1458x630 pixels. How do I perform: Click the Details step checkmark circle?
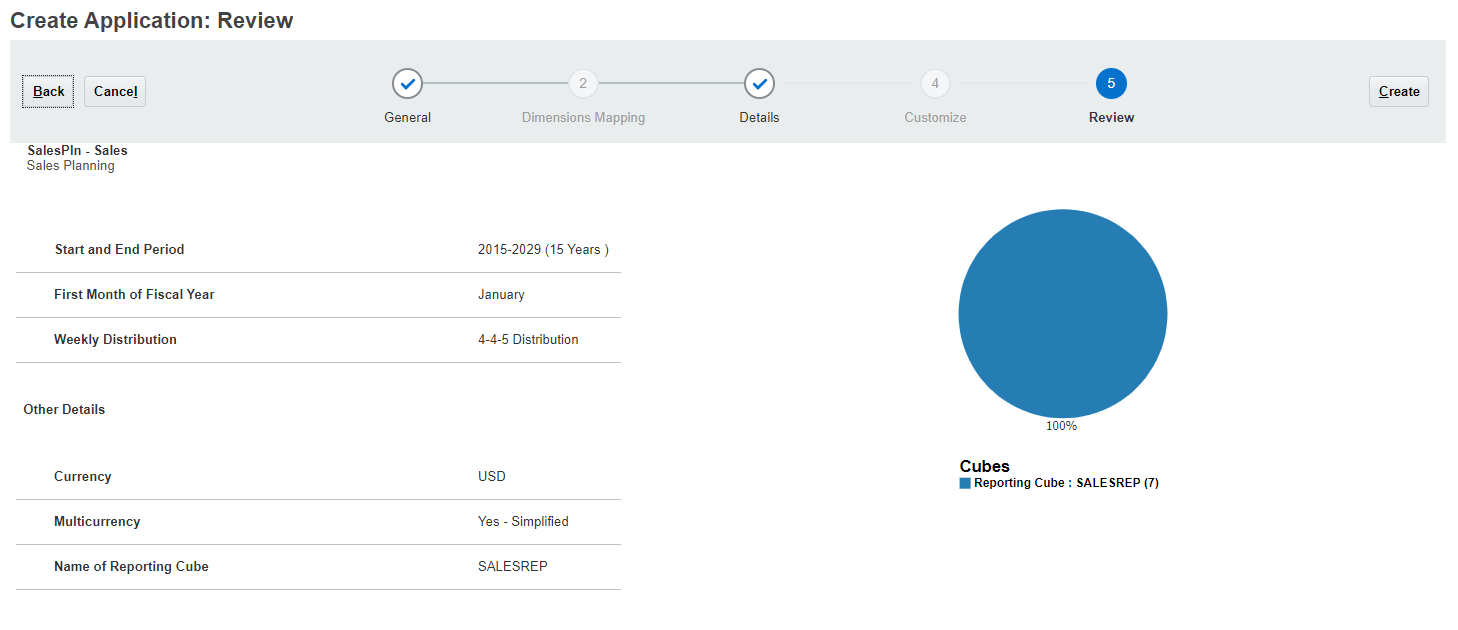(x=759, y=84)
